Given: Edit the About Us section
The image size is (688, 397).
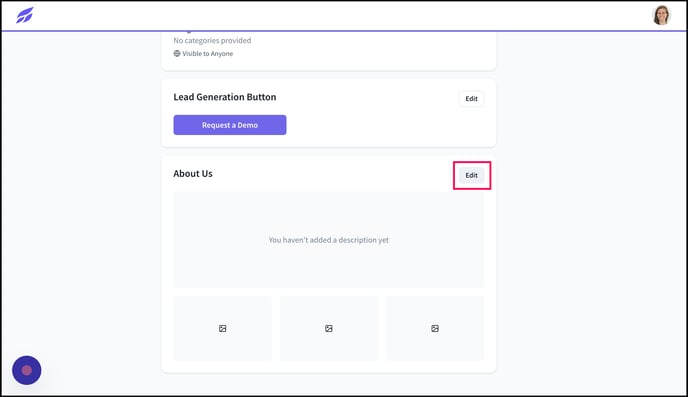Looking at the screenshot, I should (x=471, y=175).
